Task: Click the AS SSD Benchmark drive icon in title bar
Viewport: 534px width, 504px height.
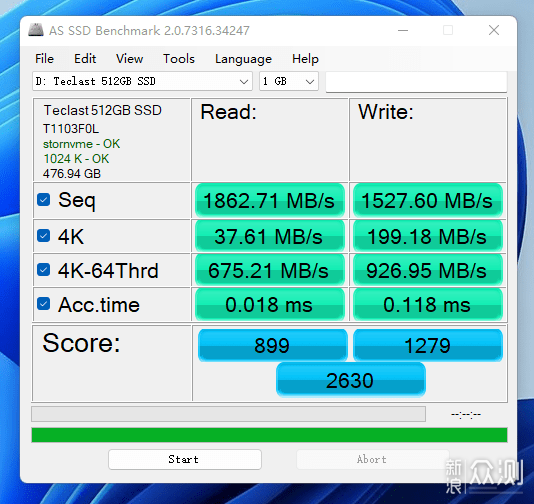Action: pyautogui.click(x=35, y=30)
